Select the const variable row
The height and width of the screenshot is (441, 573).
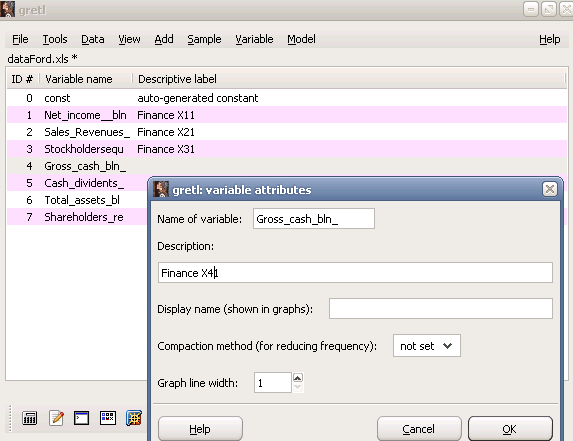[286, 98]
